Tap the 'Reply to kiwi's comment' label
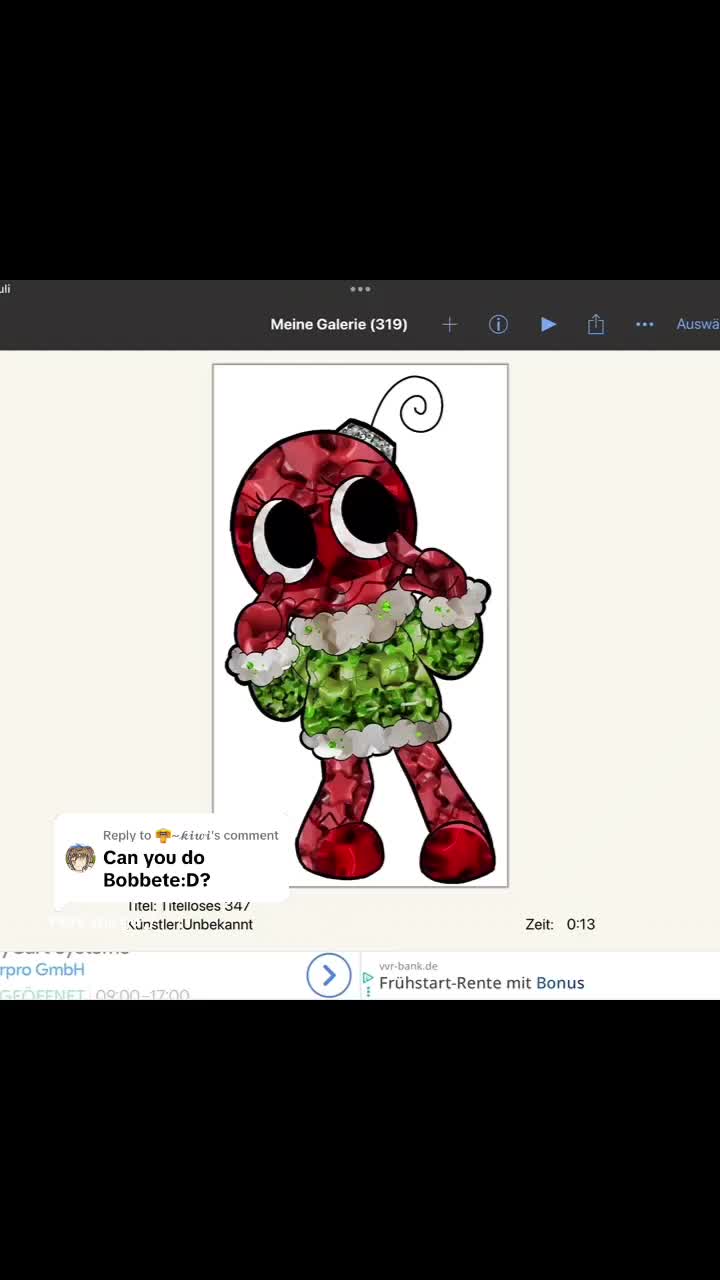Viewport: 720px width, 1280px height. [191, 835]
